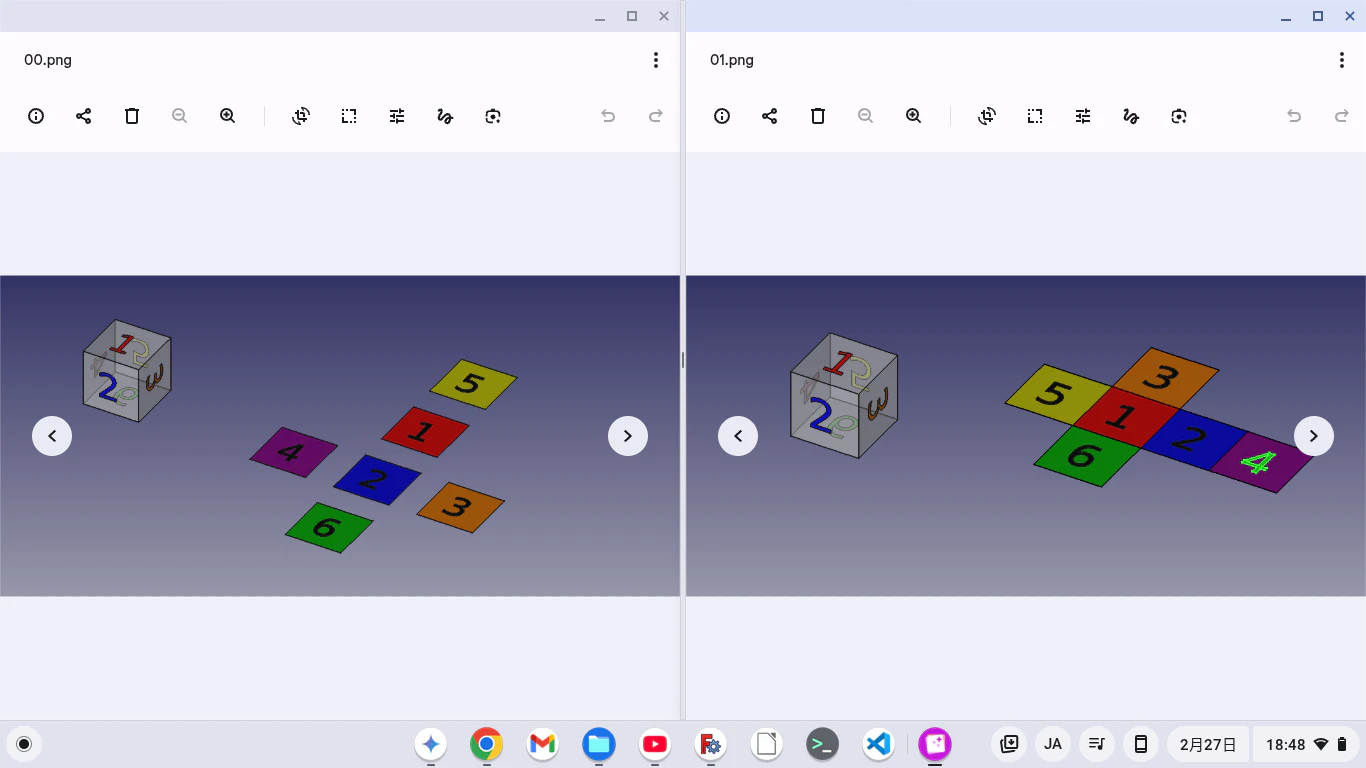Open the Files app from the shelf
The height and width of the screenshot is (768, 1366).
tap(599, 744)
